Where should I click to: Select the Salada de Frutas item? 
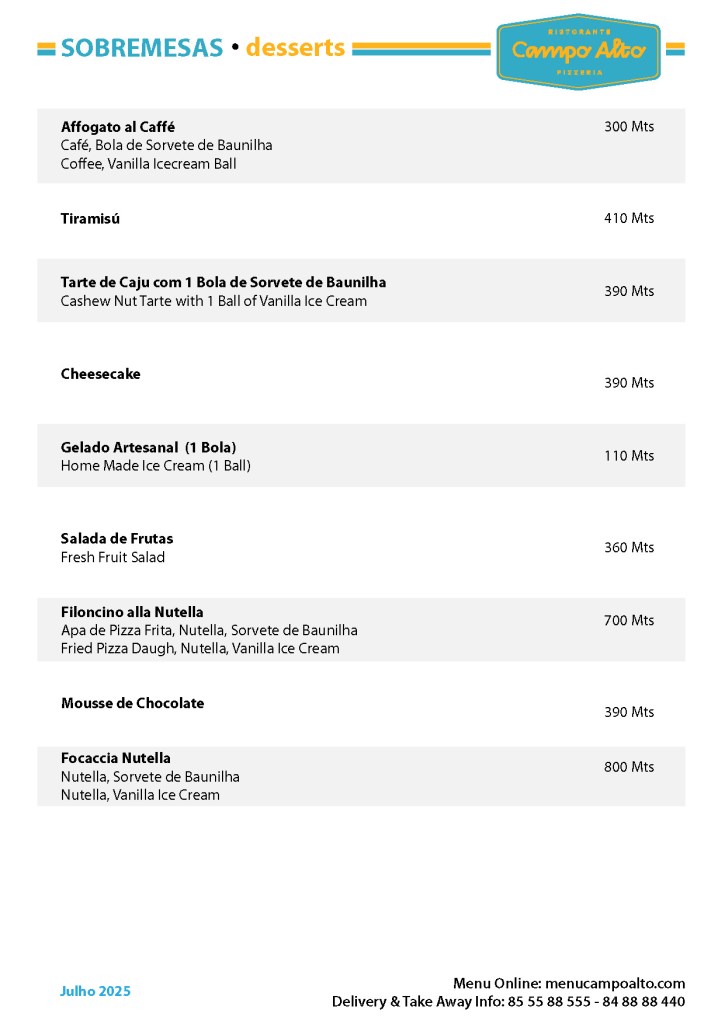(x=117, y=539)
